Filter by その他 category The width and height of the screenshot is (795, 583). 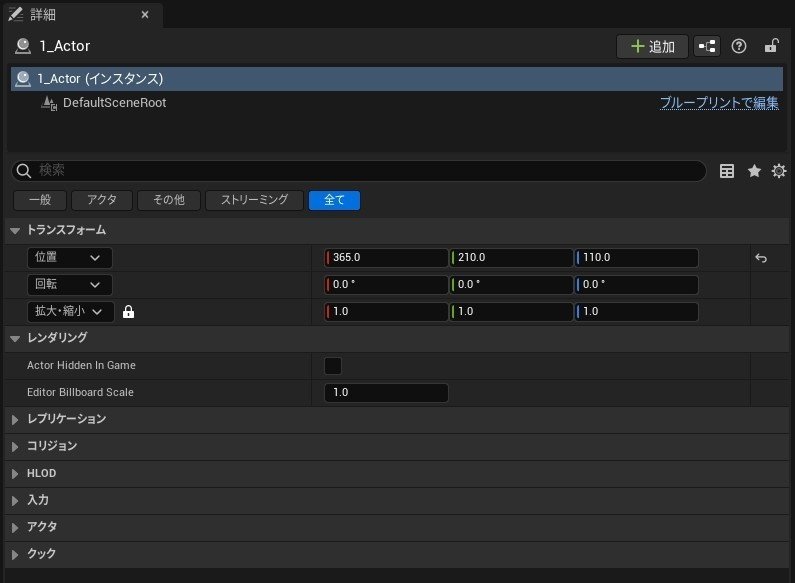pos(169,200)
